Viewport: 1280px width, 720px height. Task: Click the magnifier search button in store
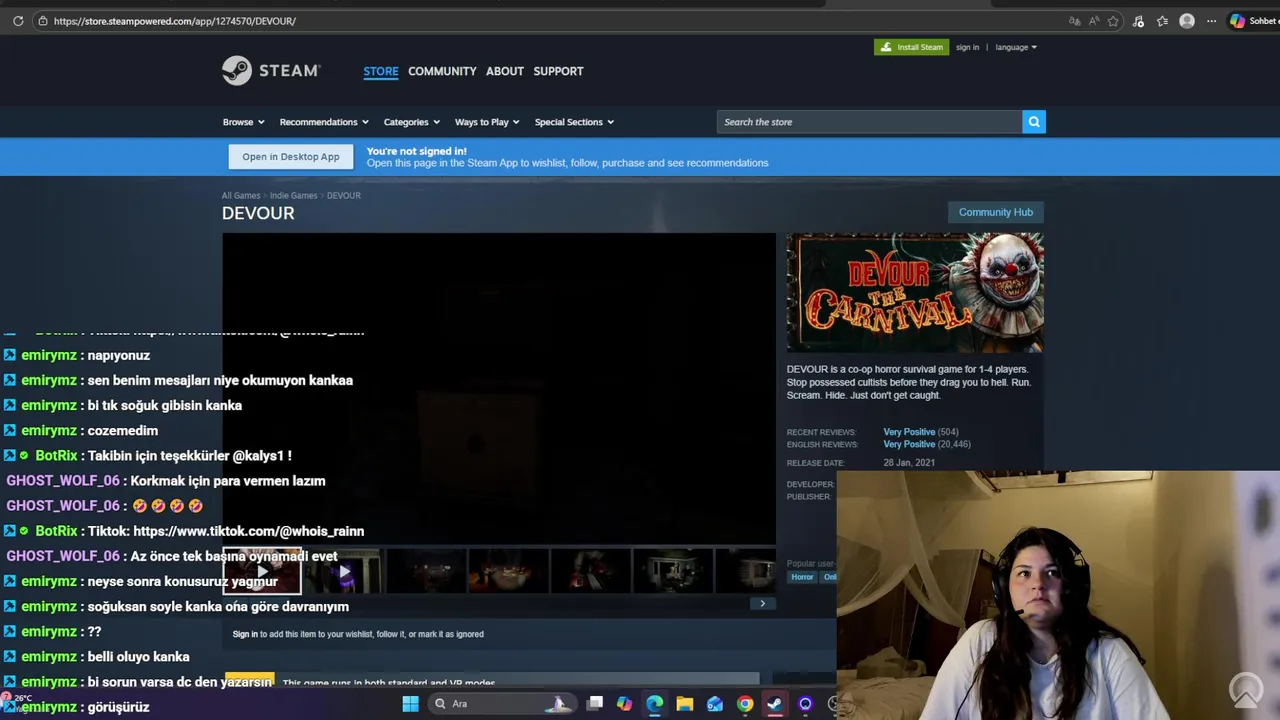1034,122
